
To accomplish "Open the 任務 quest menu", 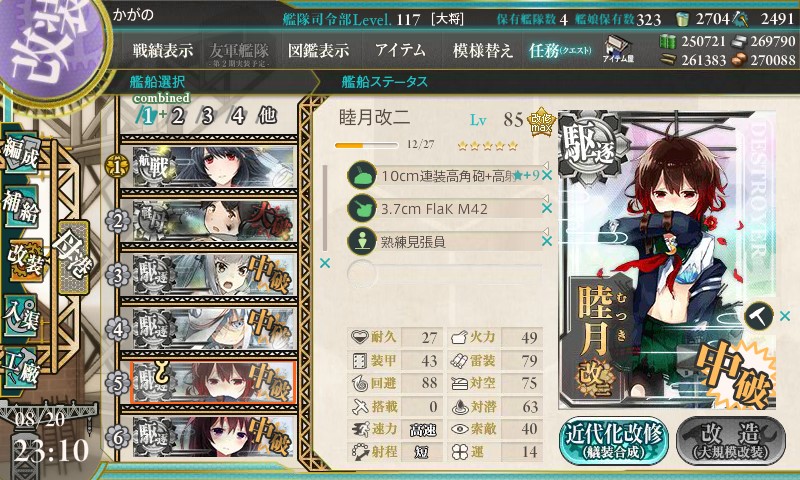I will click(x=560, y=50).
